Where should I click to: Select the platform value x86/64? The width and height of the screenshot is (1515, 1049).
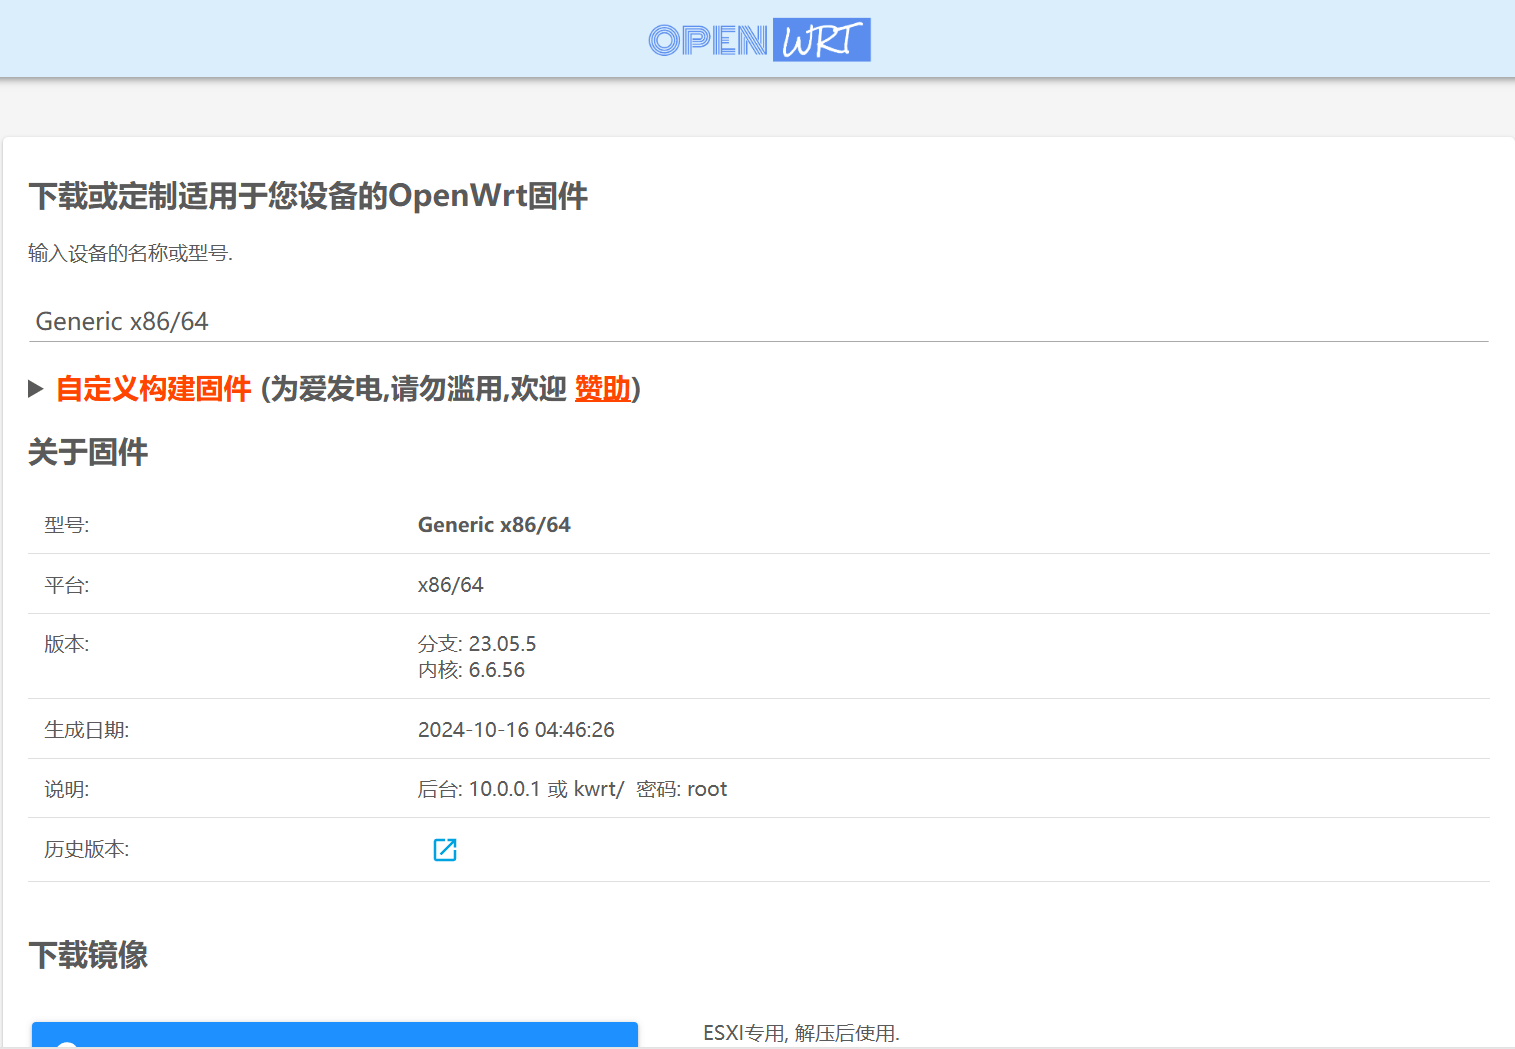click(451, 585)
